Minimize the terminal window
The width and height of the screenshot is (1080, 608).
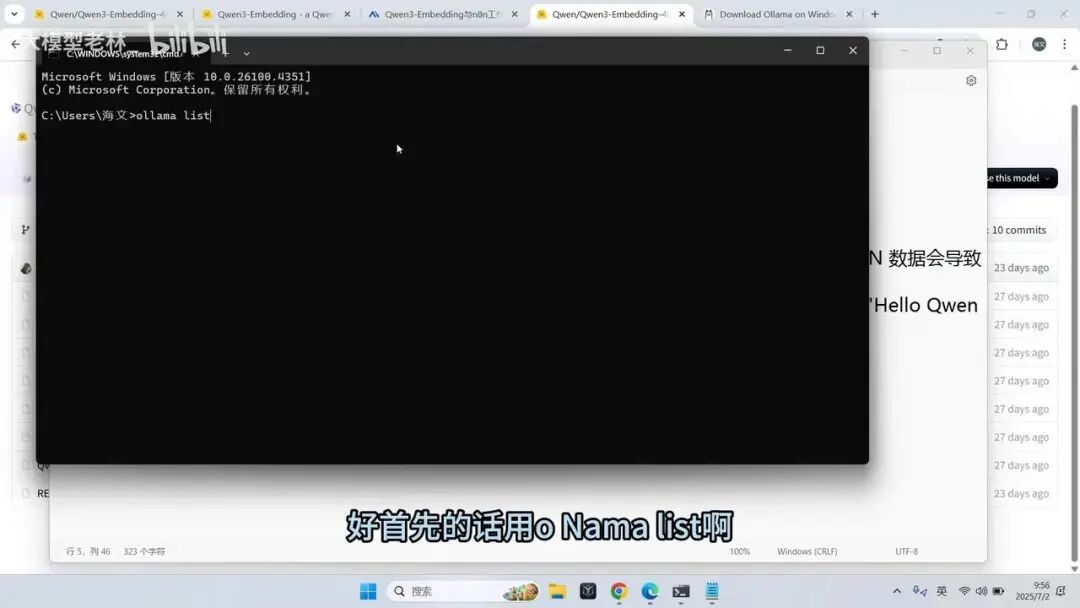tap(787, 50)
